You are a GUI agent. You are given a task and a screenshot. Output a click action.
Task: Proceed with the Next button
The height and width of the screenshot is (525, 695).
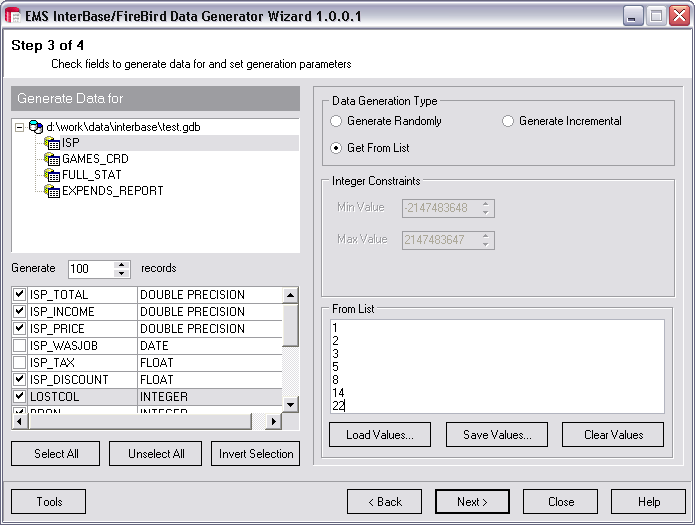[472, 501]
